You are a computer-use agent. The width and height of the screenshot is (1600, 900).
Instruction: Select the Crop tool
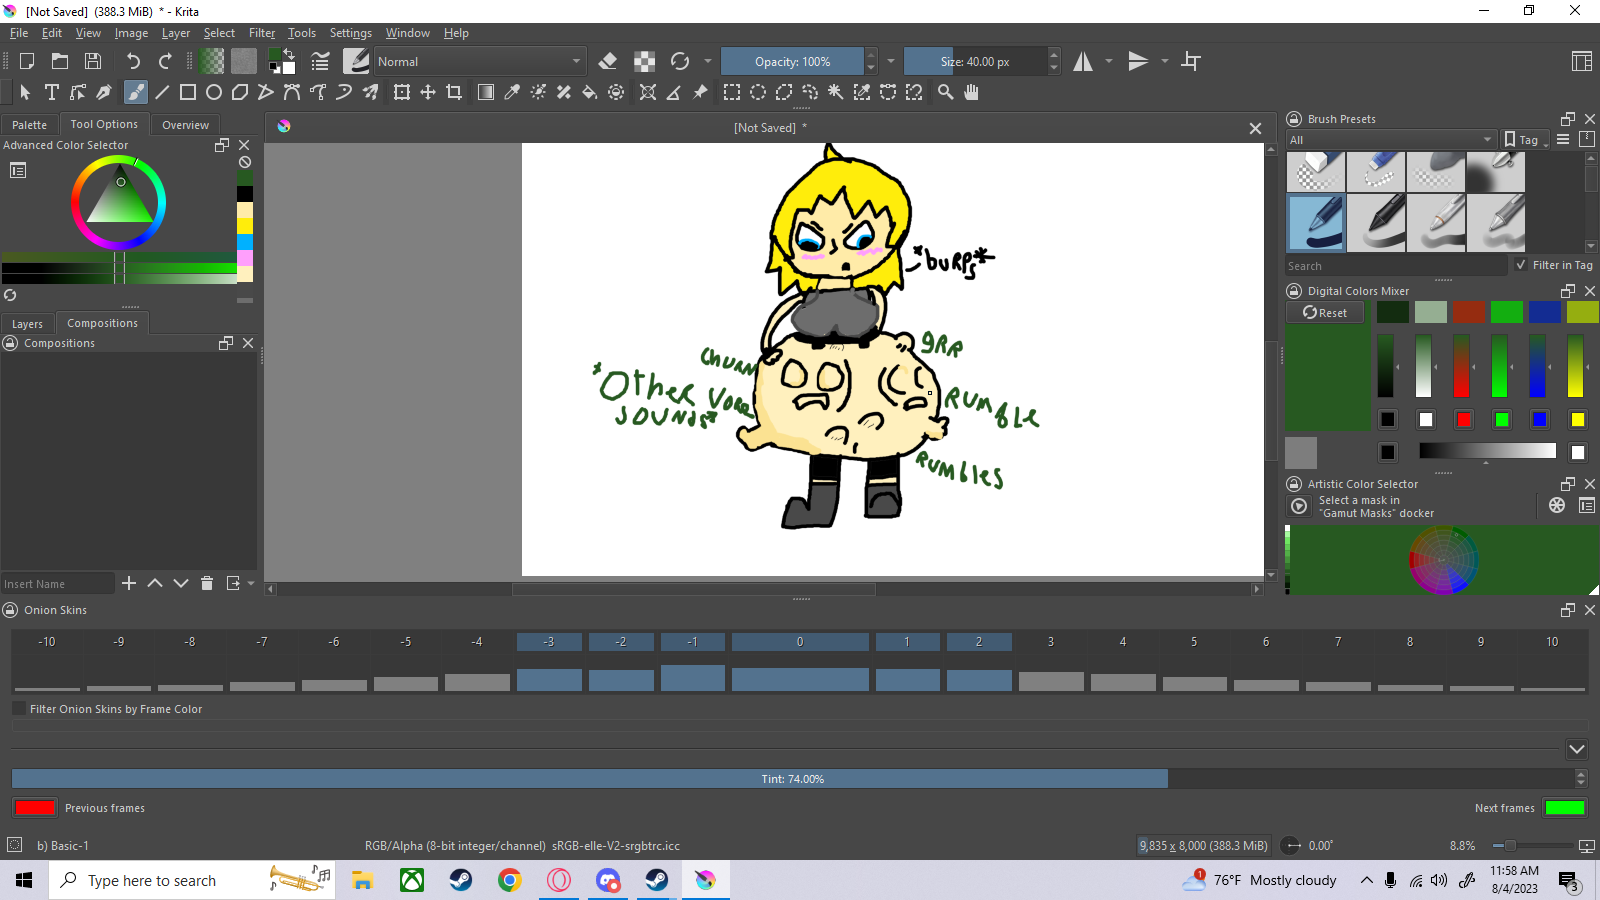[454, 92]
